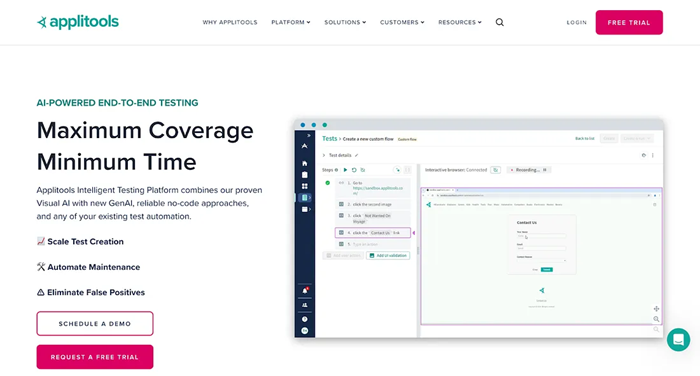Open the chat bubble widget
Viewport: 700px width, 376px height.
678,340
